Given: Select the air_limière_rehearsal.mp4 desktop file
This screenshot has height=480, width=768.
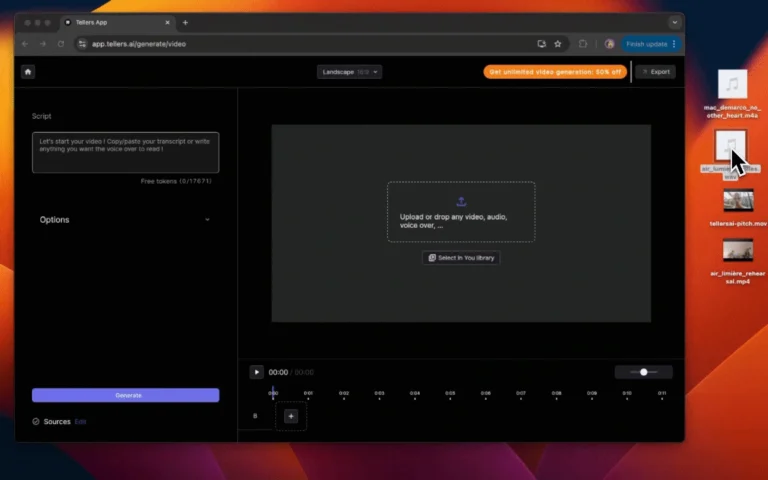Looking at the screenshot, I should (738, 262).
